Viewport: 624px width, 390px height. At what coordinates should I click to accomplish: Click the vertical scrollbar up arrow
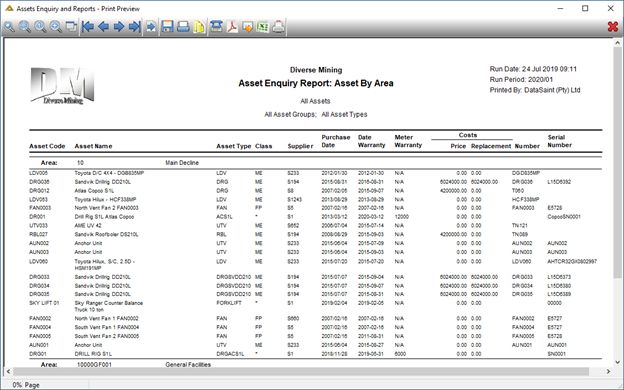[618, 43]
